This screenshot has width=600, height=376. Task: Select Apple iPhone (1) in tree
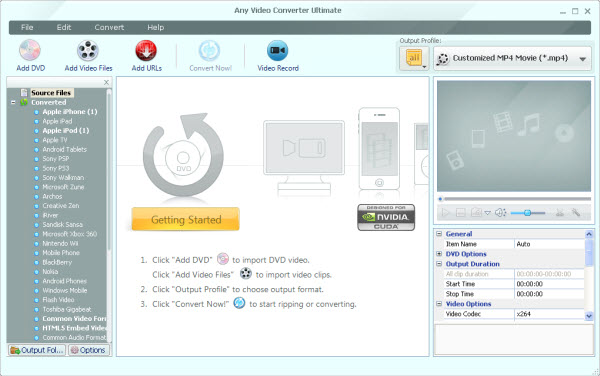(70, 112)
